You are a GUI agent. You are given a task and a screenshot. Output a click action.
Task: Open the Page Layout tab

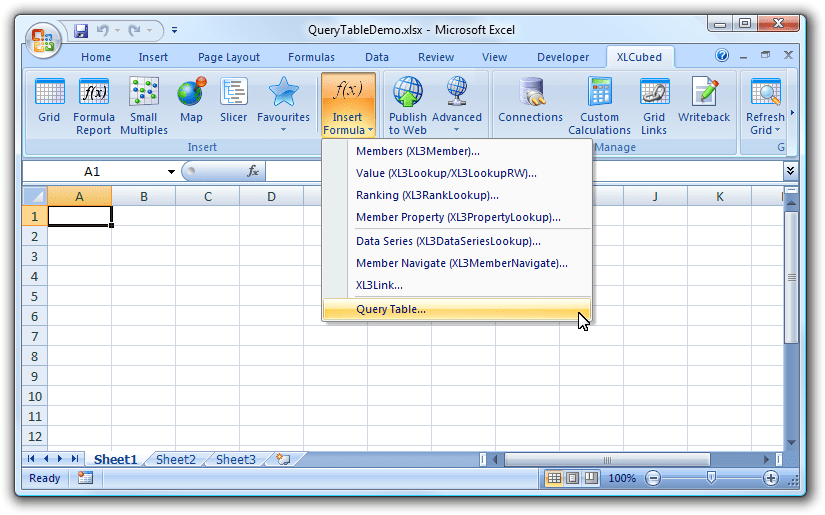(x=229, y=57)
